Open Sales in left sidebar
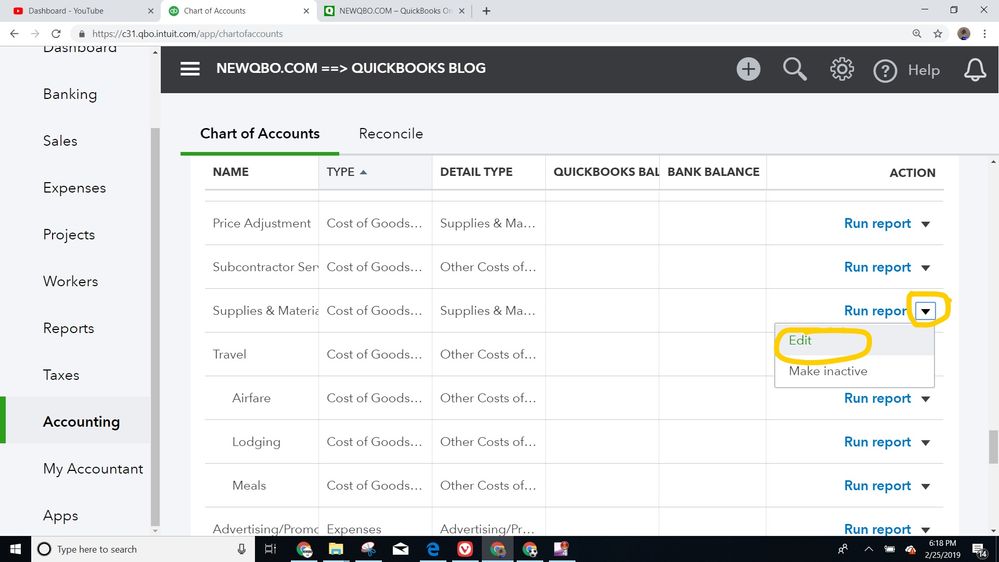The height and width of the screenshot is (562, 999). (x=60, y=141)
